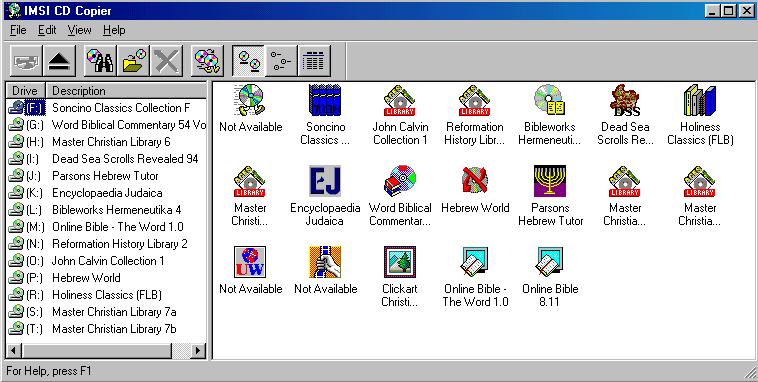
Task: Switch to small icons tree view button
Action: [x=281, y=61]
